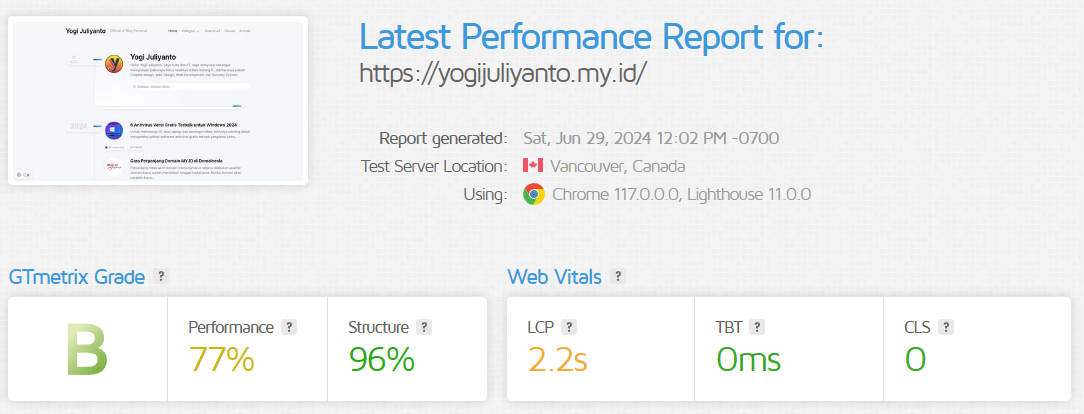Click the GTmetrix Grade heading
The height and width of the screenshot is (414, 1084).
click(77, 277)
